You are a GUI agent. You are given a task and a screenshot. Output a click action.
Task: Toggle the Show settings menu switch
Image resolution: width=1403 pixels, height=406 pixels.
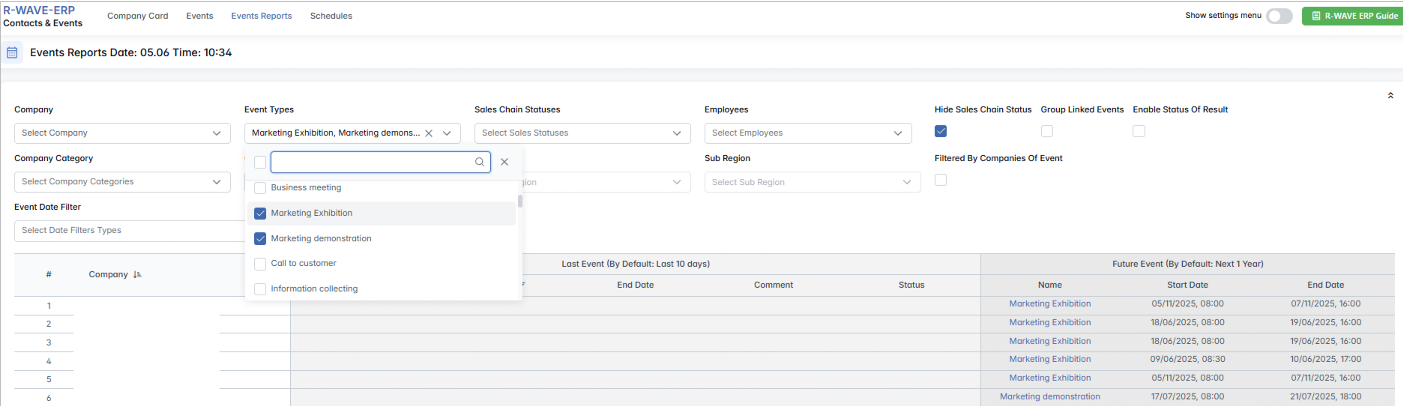click(1279, 16)
